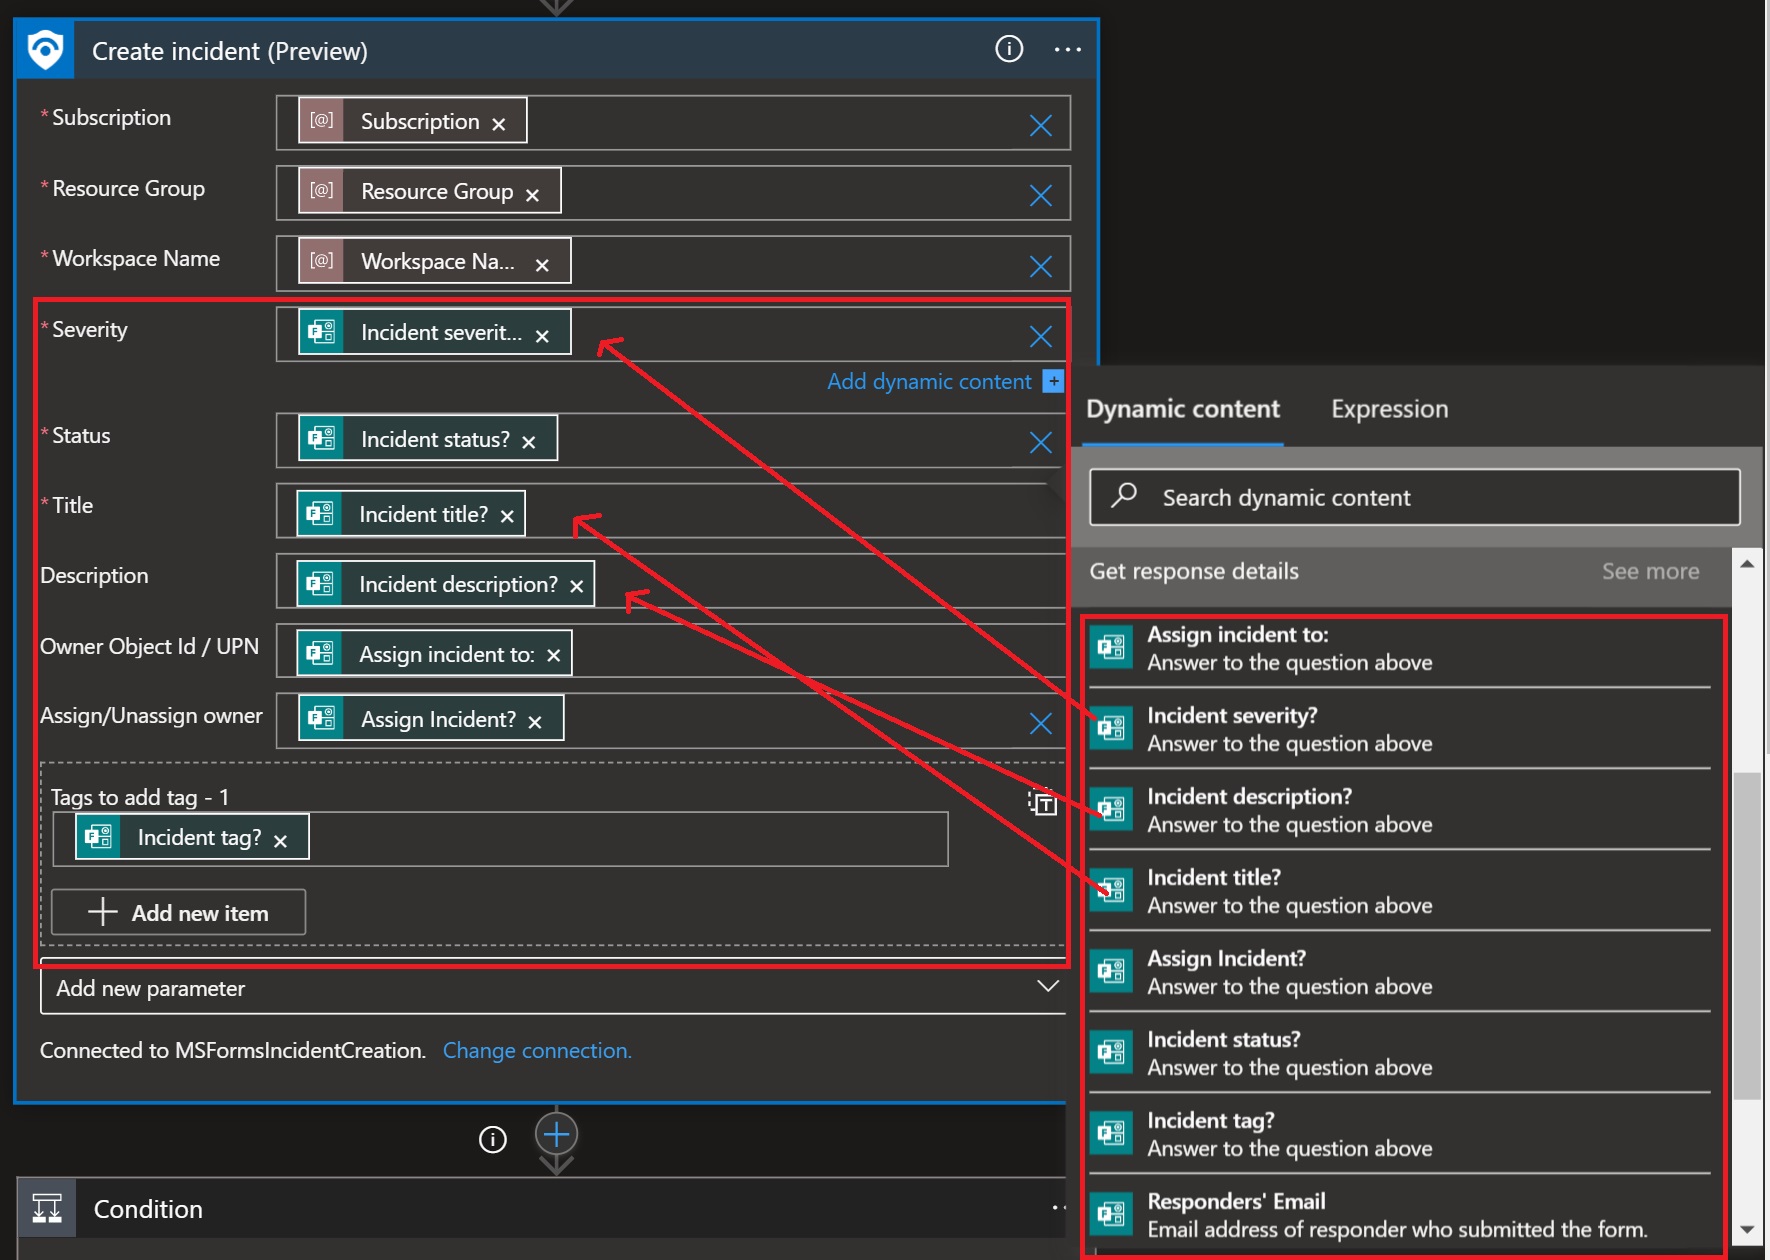Image resolution: width=1770 pixels, height=1260 pixels.
Task: Click Forms icon next to Incident status? in list
Action: [x=1111, y=1052]
